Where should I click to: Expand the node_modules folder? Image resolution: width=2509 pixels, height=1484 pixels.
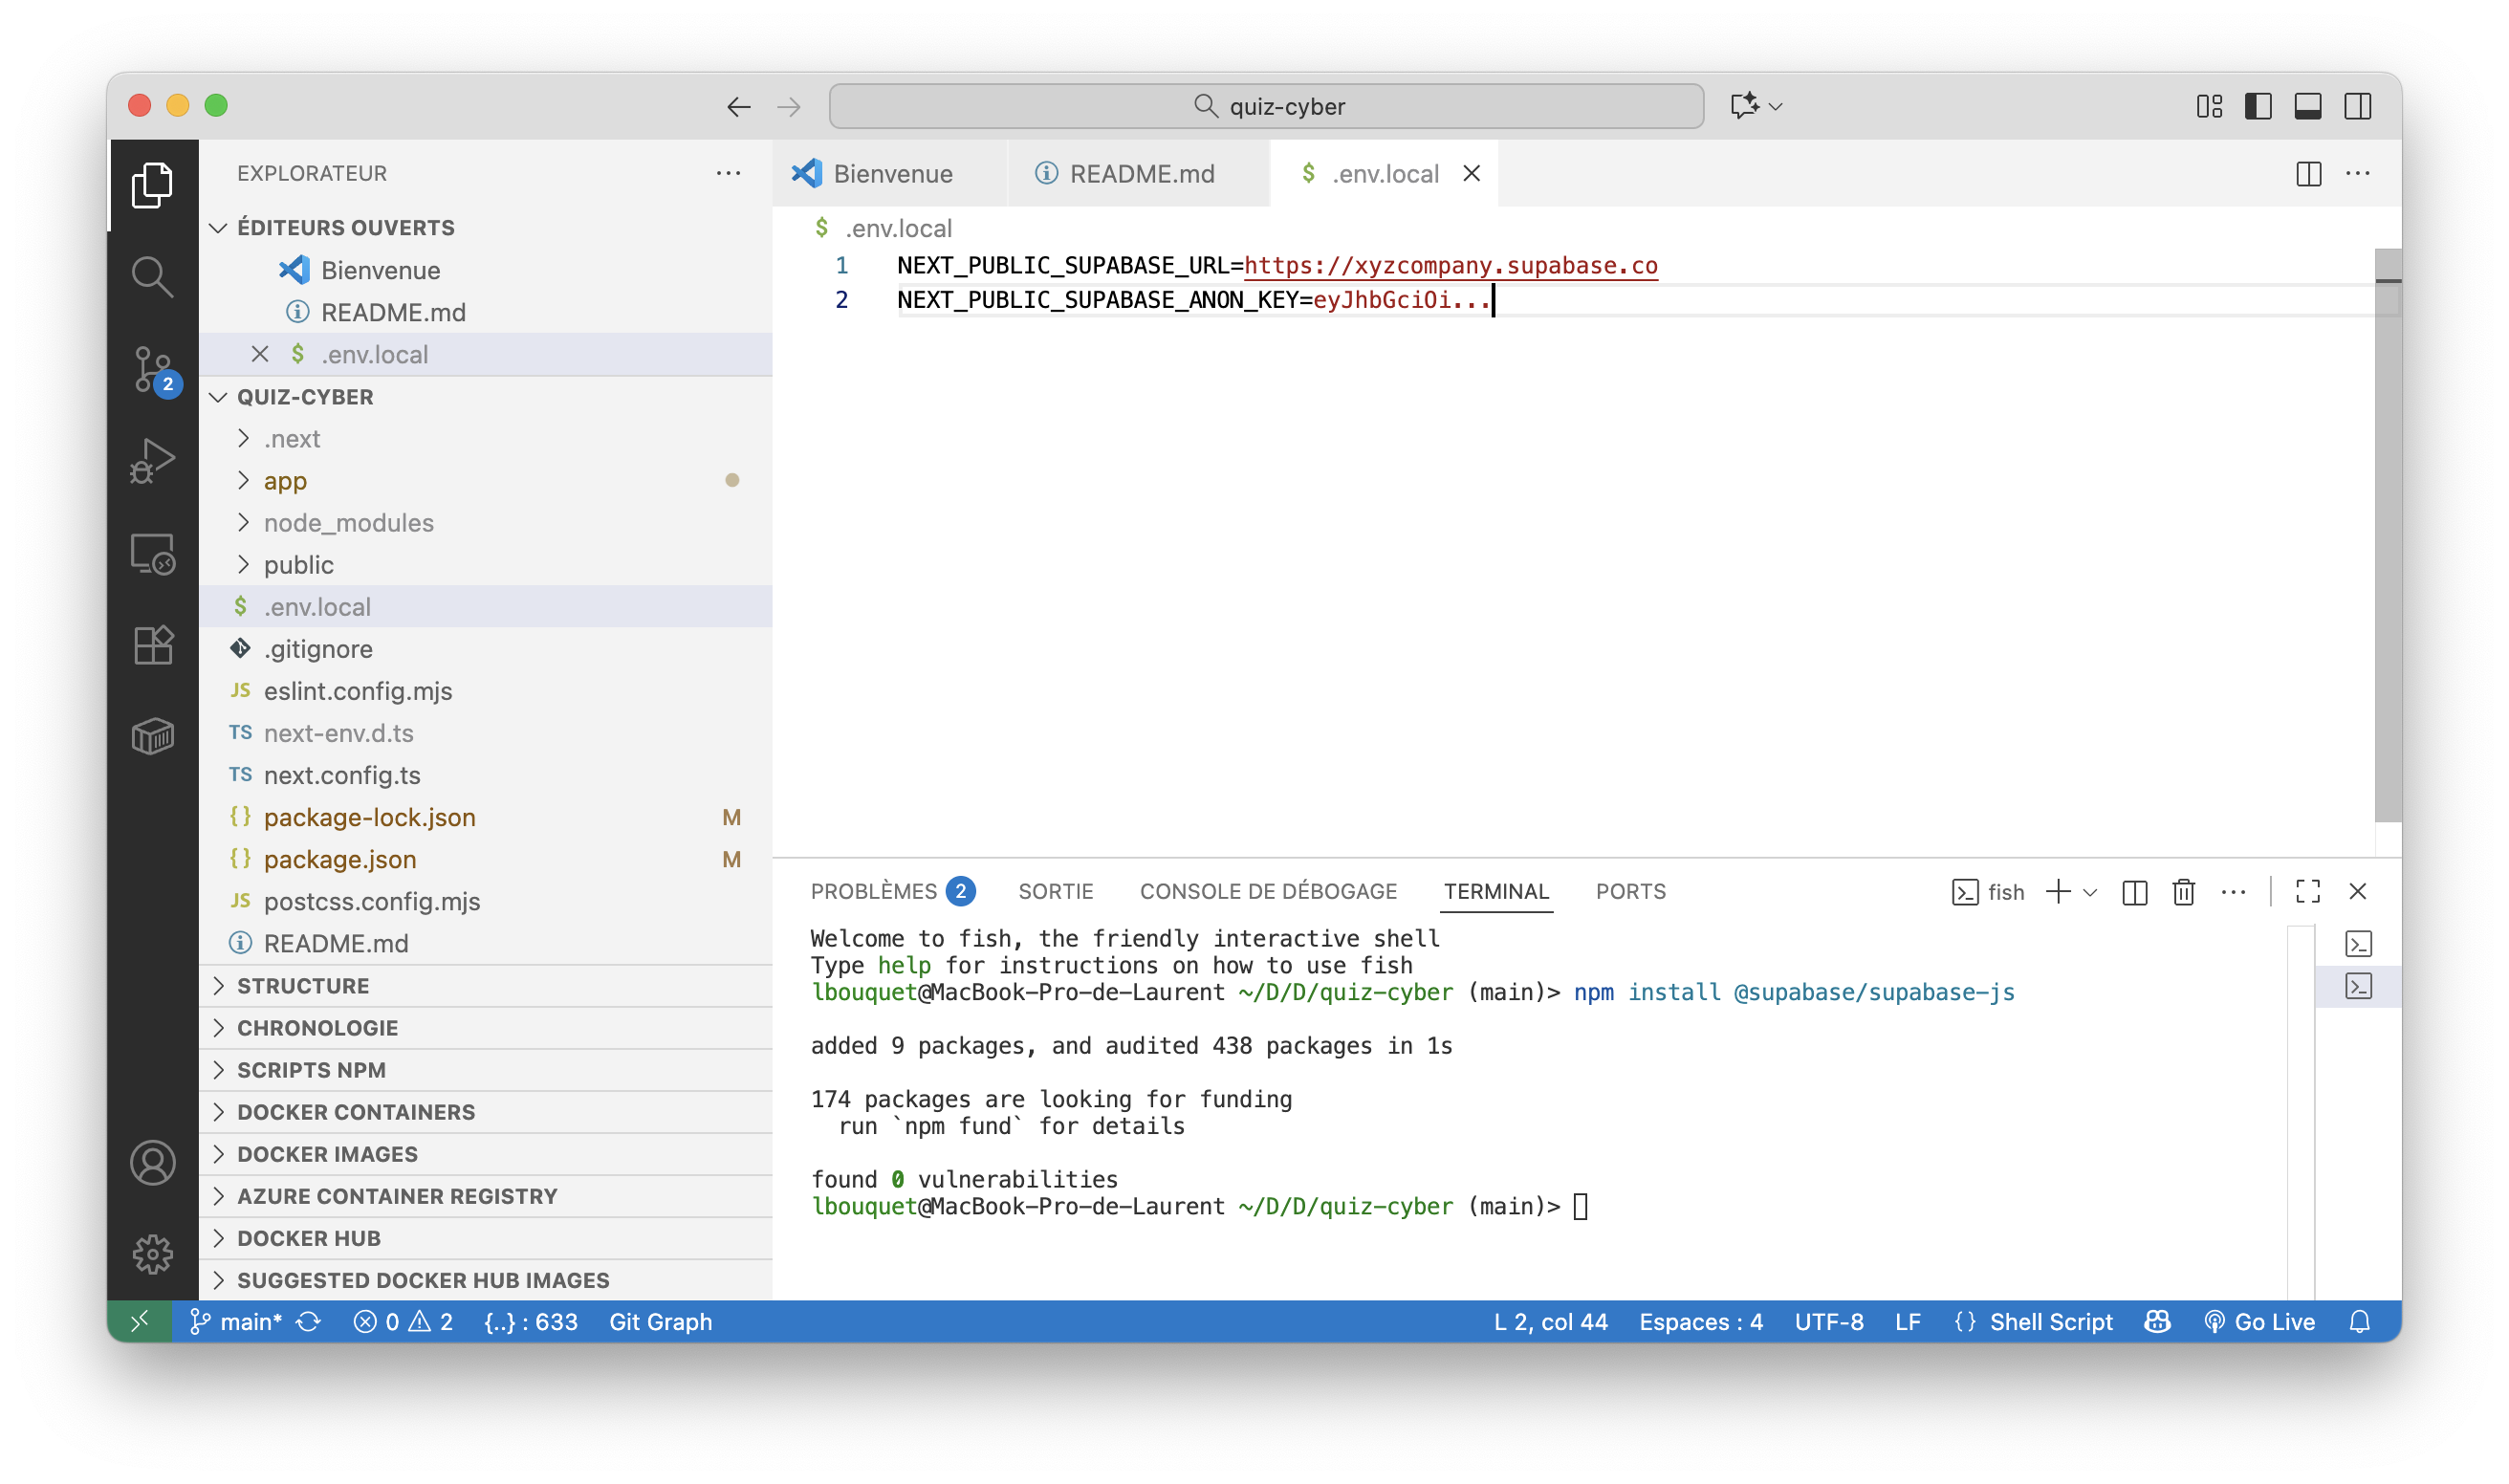point(348,523)
